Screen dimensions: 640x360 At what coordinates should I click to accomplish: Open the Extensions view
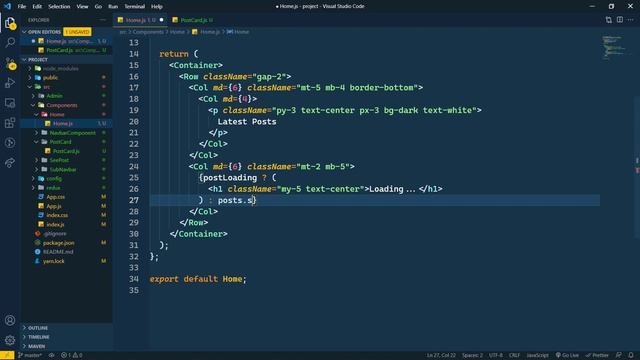pyautogui.click(x=10, y=123)
